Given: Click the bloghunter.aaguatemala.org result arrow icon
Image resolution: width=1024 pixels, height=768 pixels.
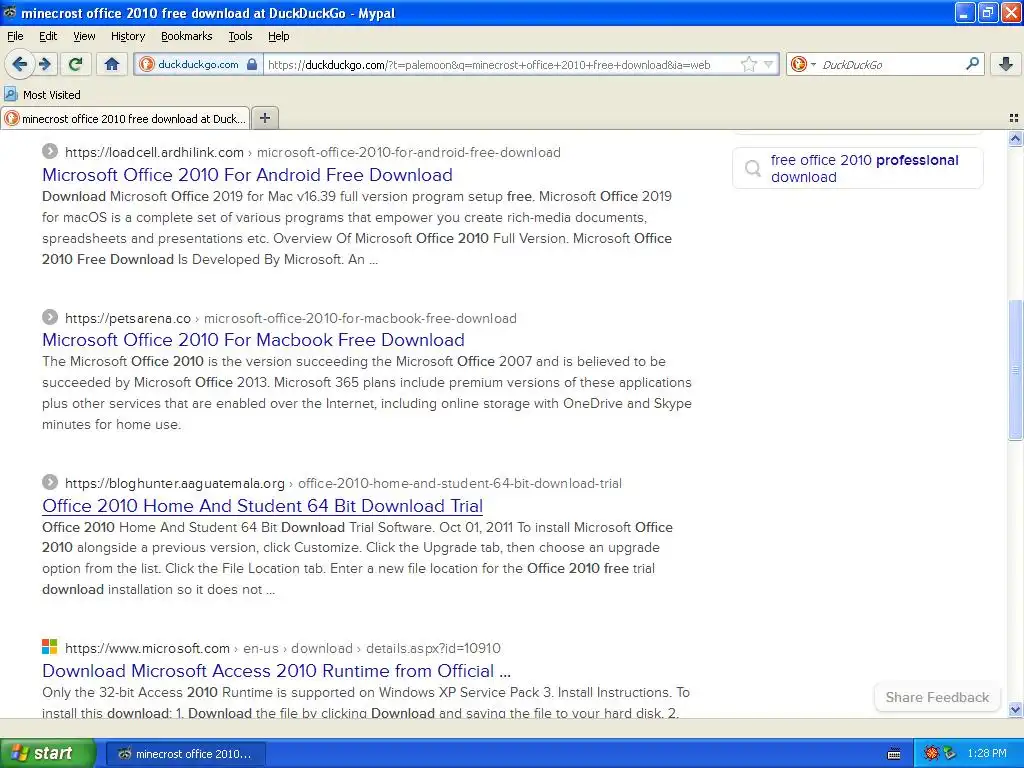Looking at the screenshot, I should click(x=50, y=483).
